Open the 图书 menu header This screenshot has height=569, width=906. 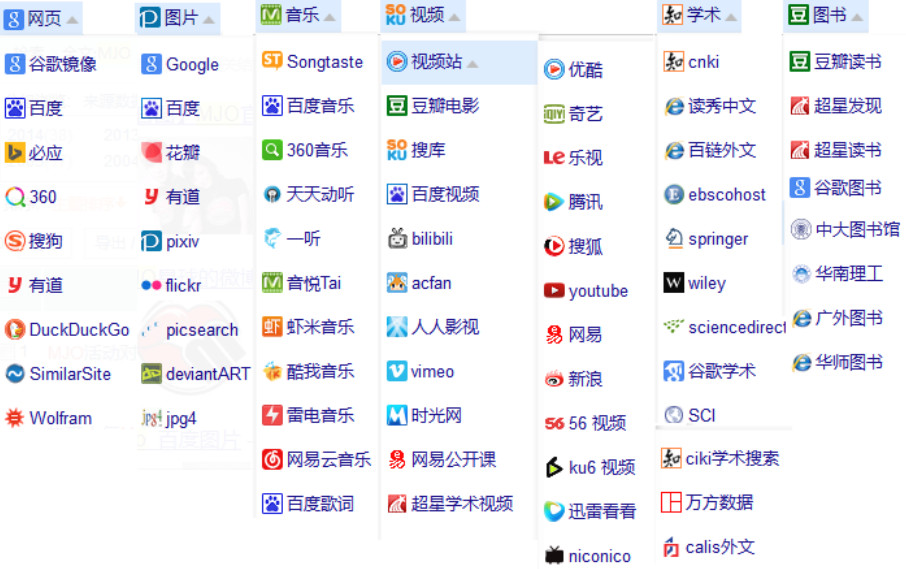coord(829,15)
